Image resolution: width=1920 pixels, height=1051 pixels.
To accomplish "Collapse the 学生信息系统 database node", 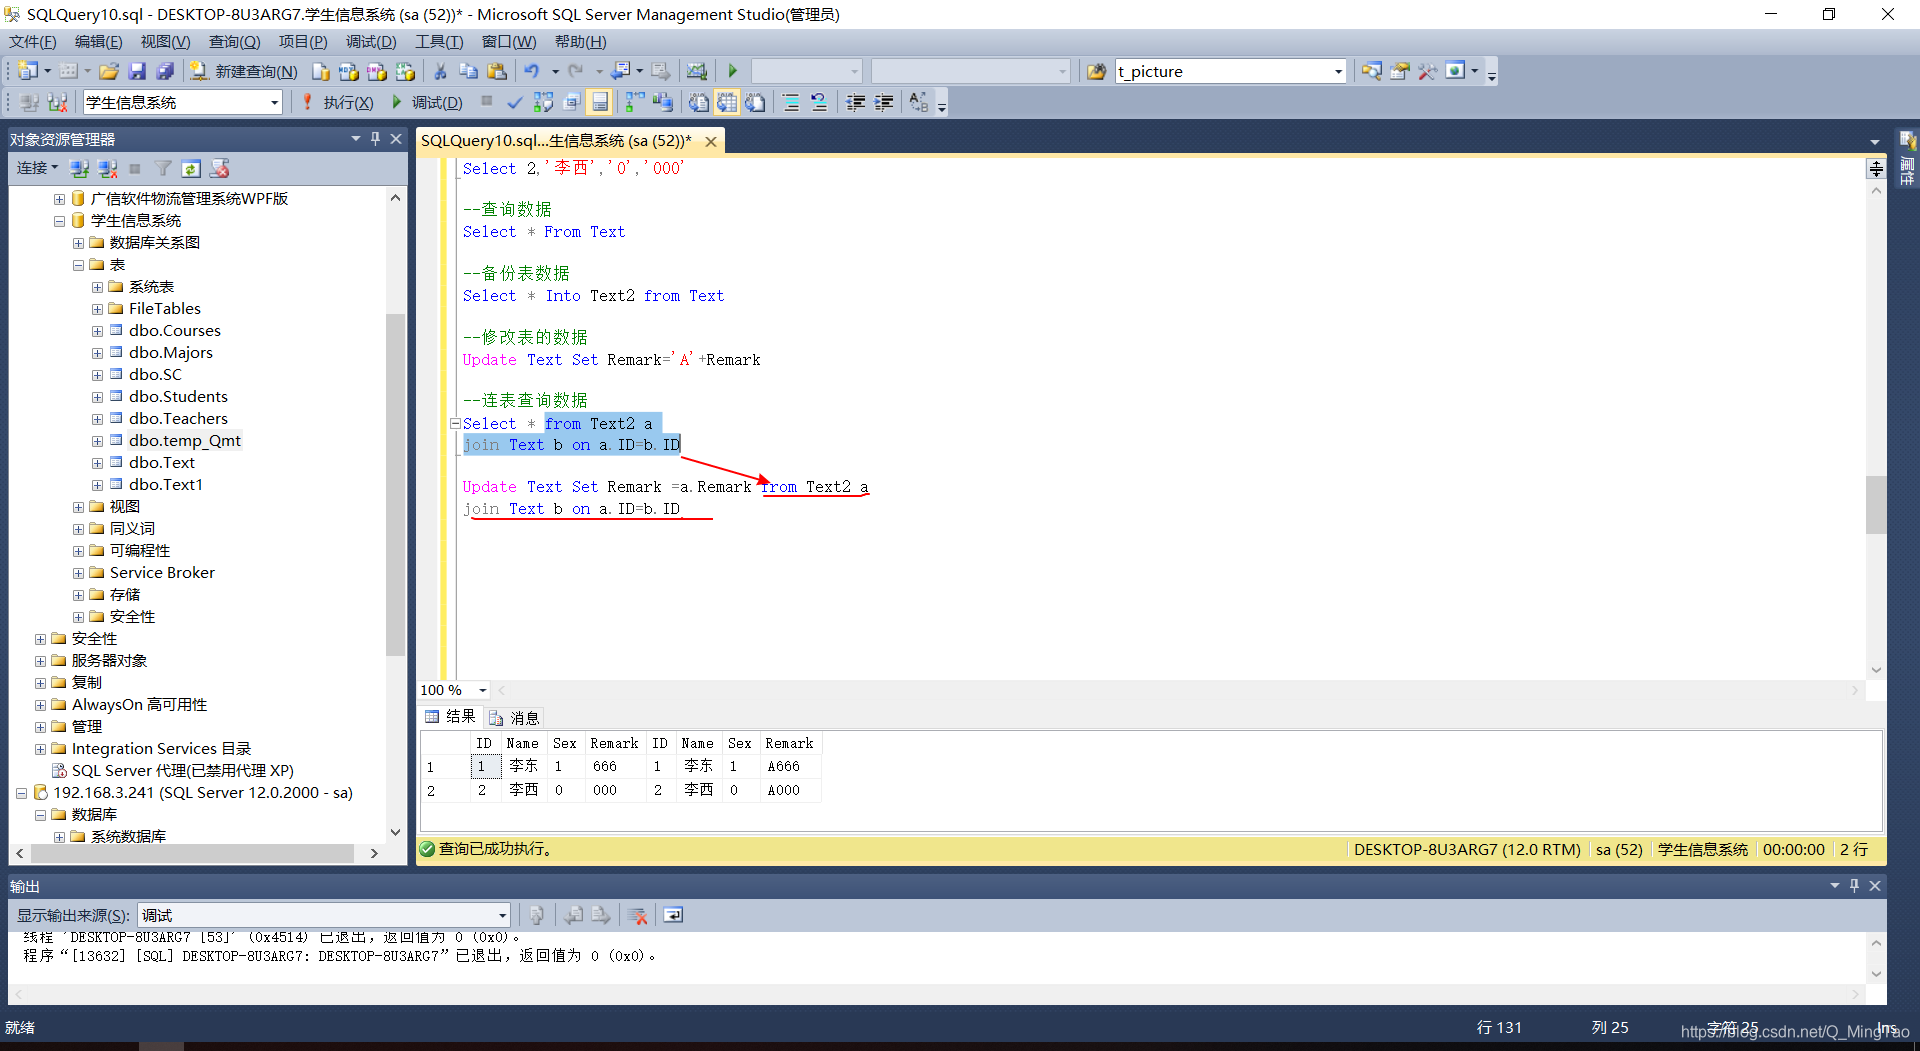I will (59, 221).
